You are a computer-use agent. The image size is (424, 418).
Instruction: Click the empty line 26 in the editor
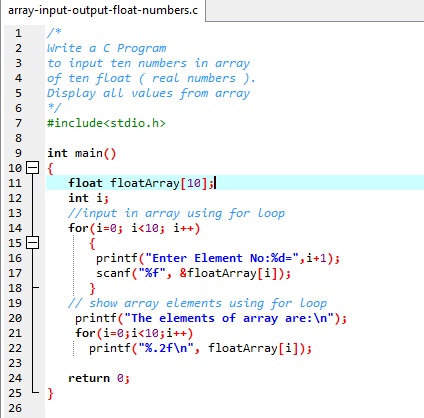(x=233, y=408)
